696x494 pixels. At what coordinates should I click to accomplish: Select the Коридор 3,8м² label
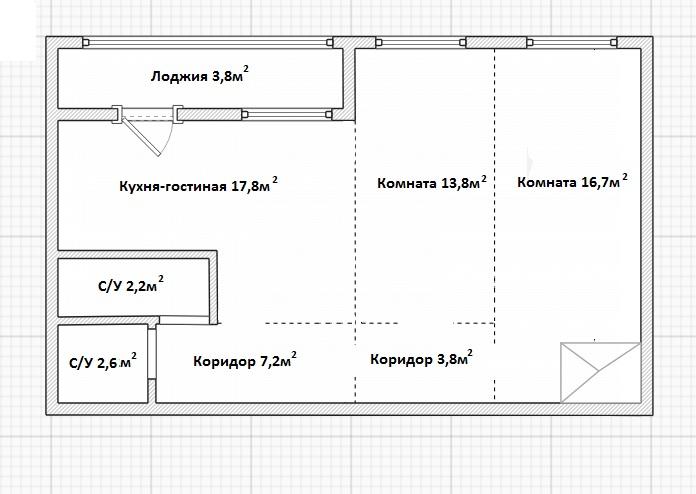[420, 360]
